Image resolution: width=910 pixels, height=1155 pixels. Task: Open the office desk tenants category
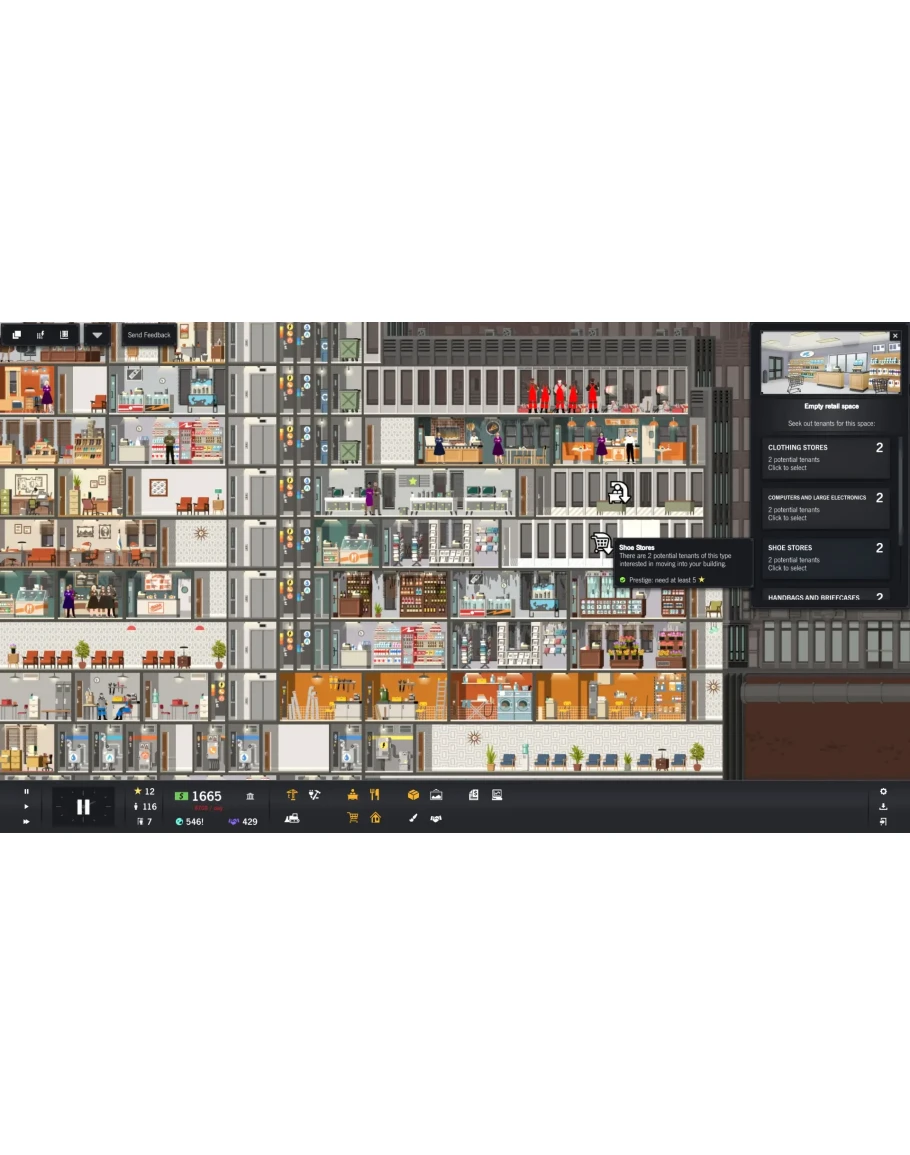353,795
